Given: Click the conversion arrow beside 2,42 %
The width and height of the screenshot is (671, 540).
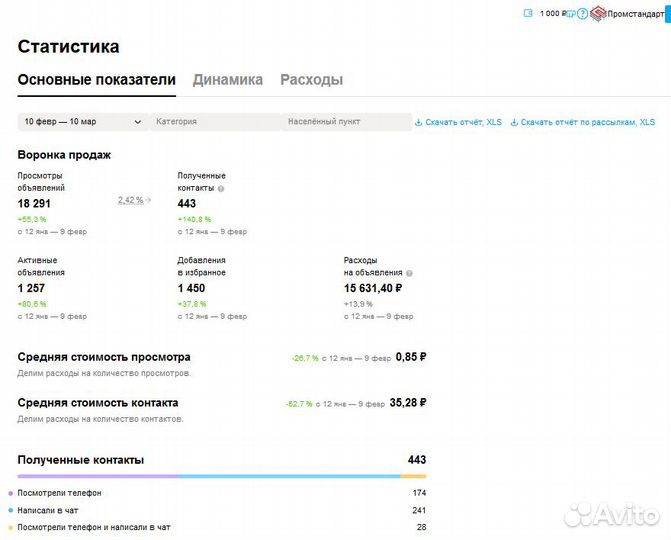Looking at the screenshot, I should (x=148, y=200).
